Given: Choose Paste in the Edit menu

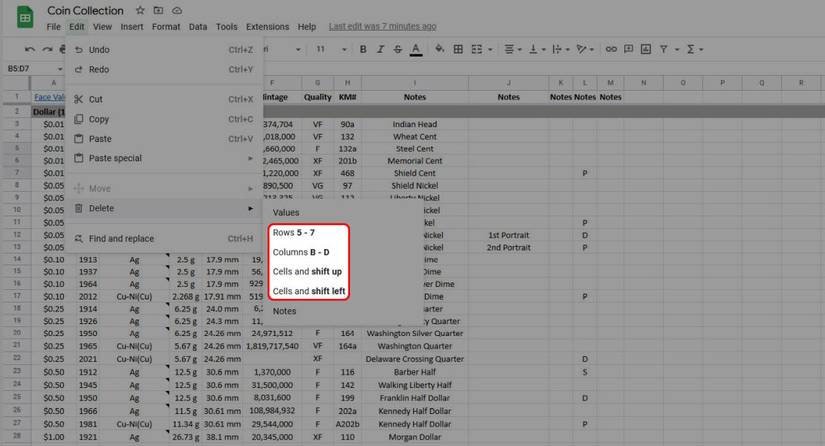Looking at the screenshot, I should [164, 139].
